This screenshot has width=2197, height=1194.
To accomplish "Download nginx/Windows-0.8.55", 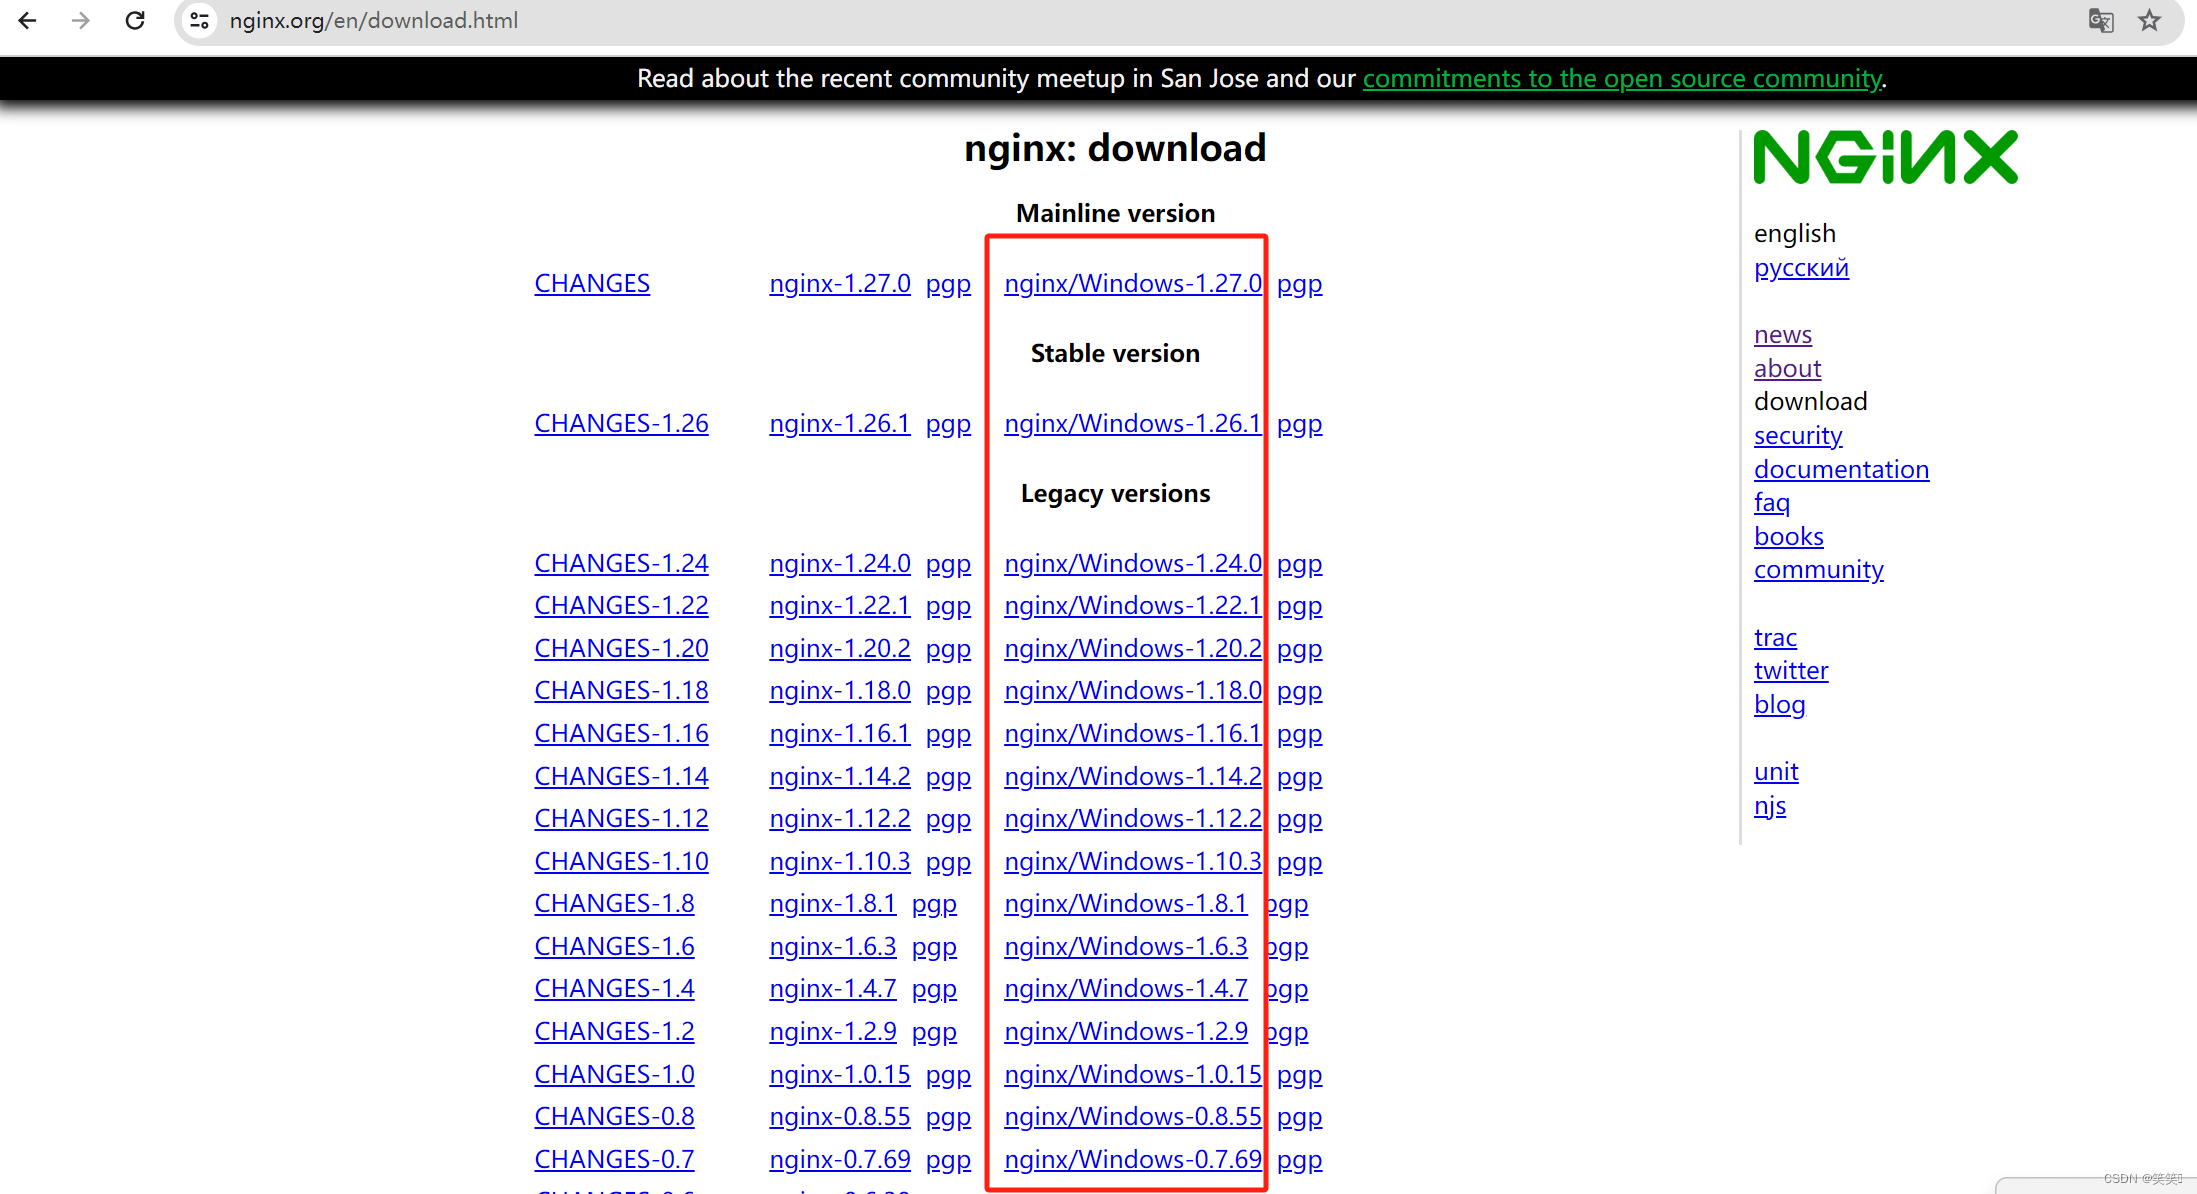I will [1133, 1116].
